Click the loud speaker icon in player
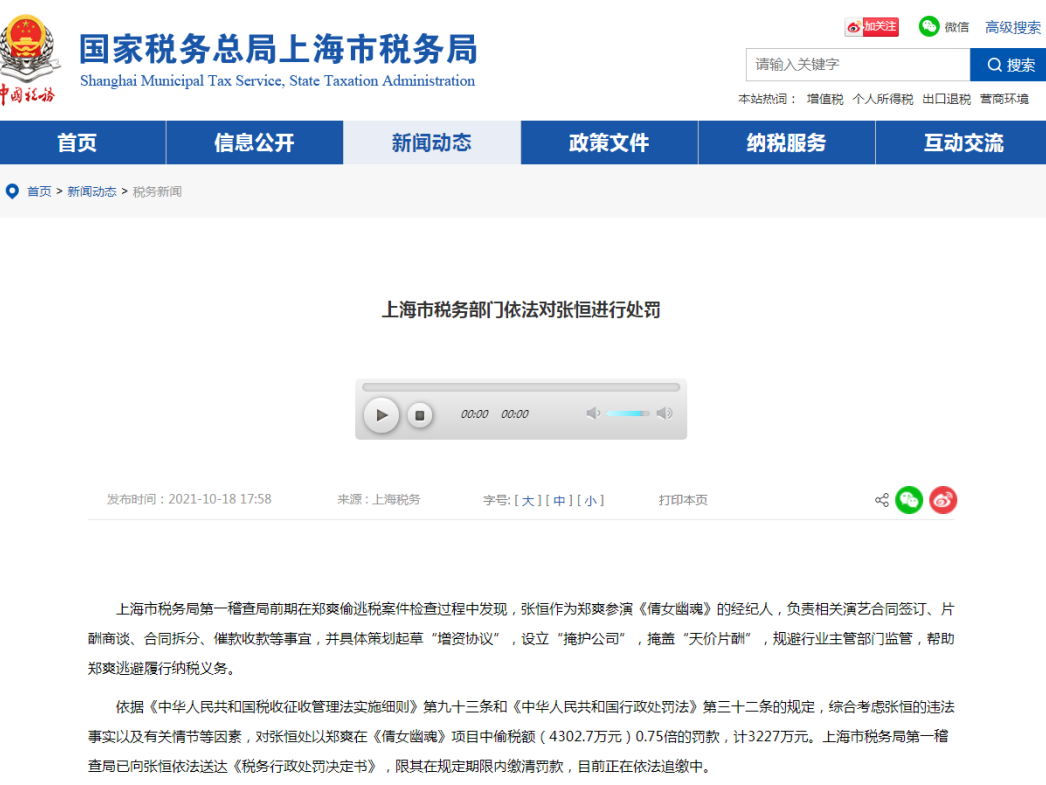Screen dimensions: 1046x785 (x=664, y=413)
